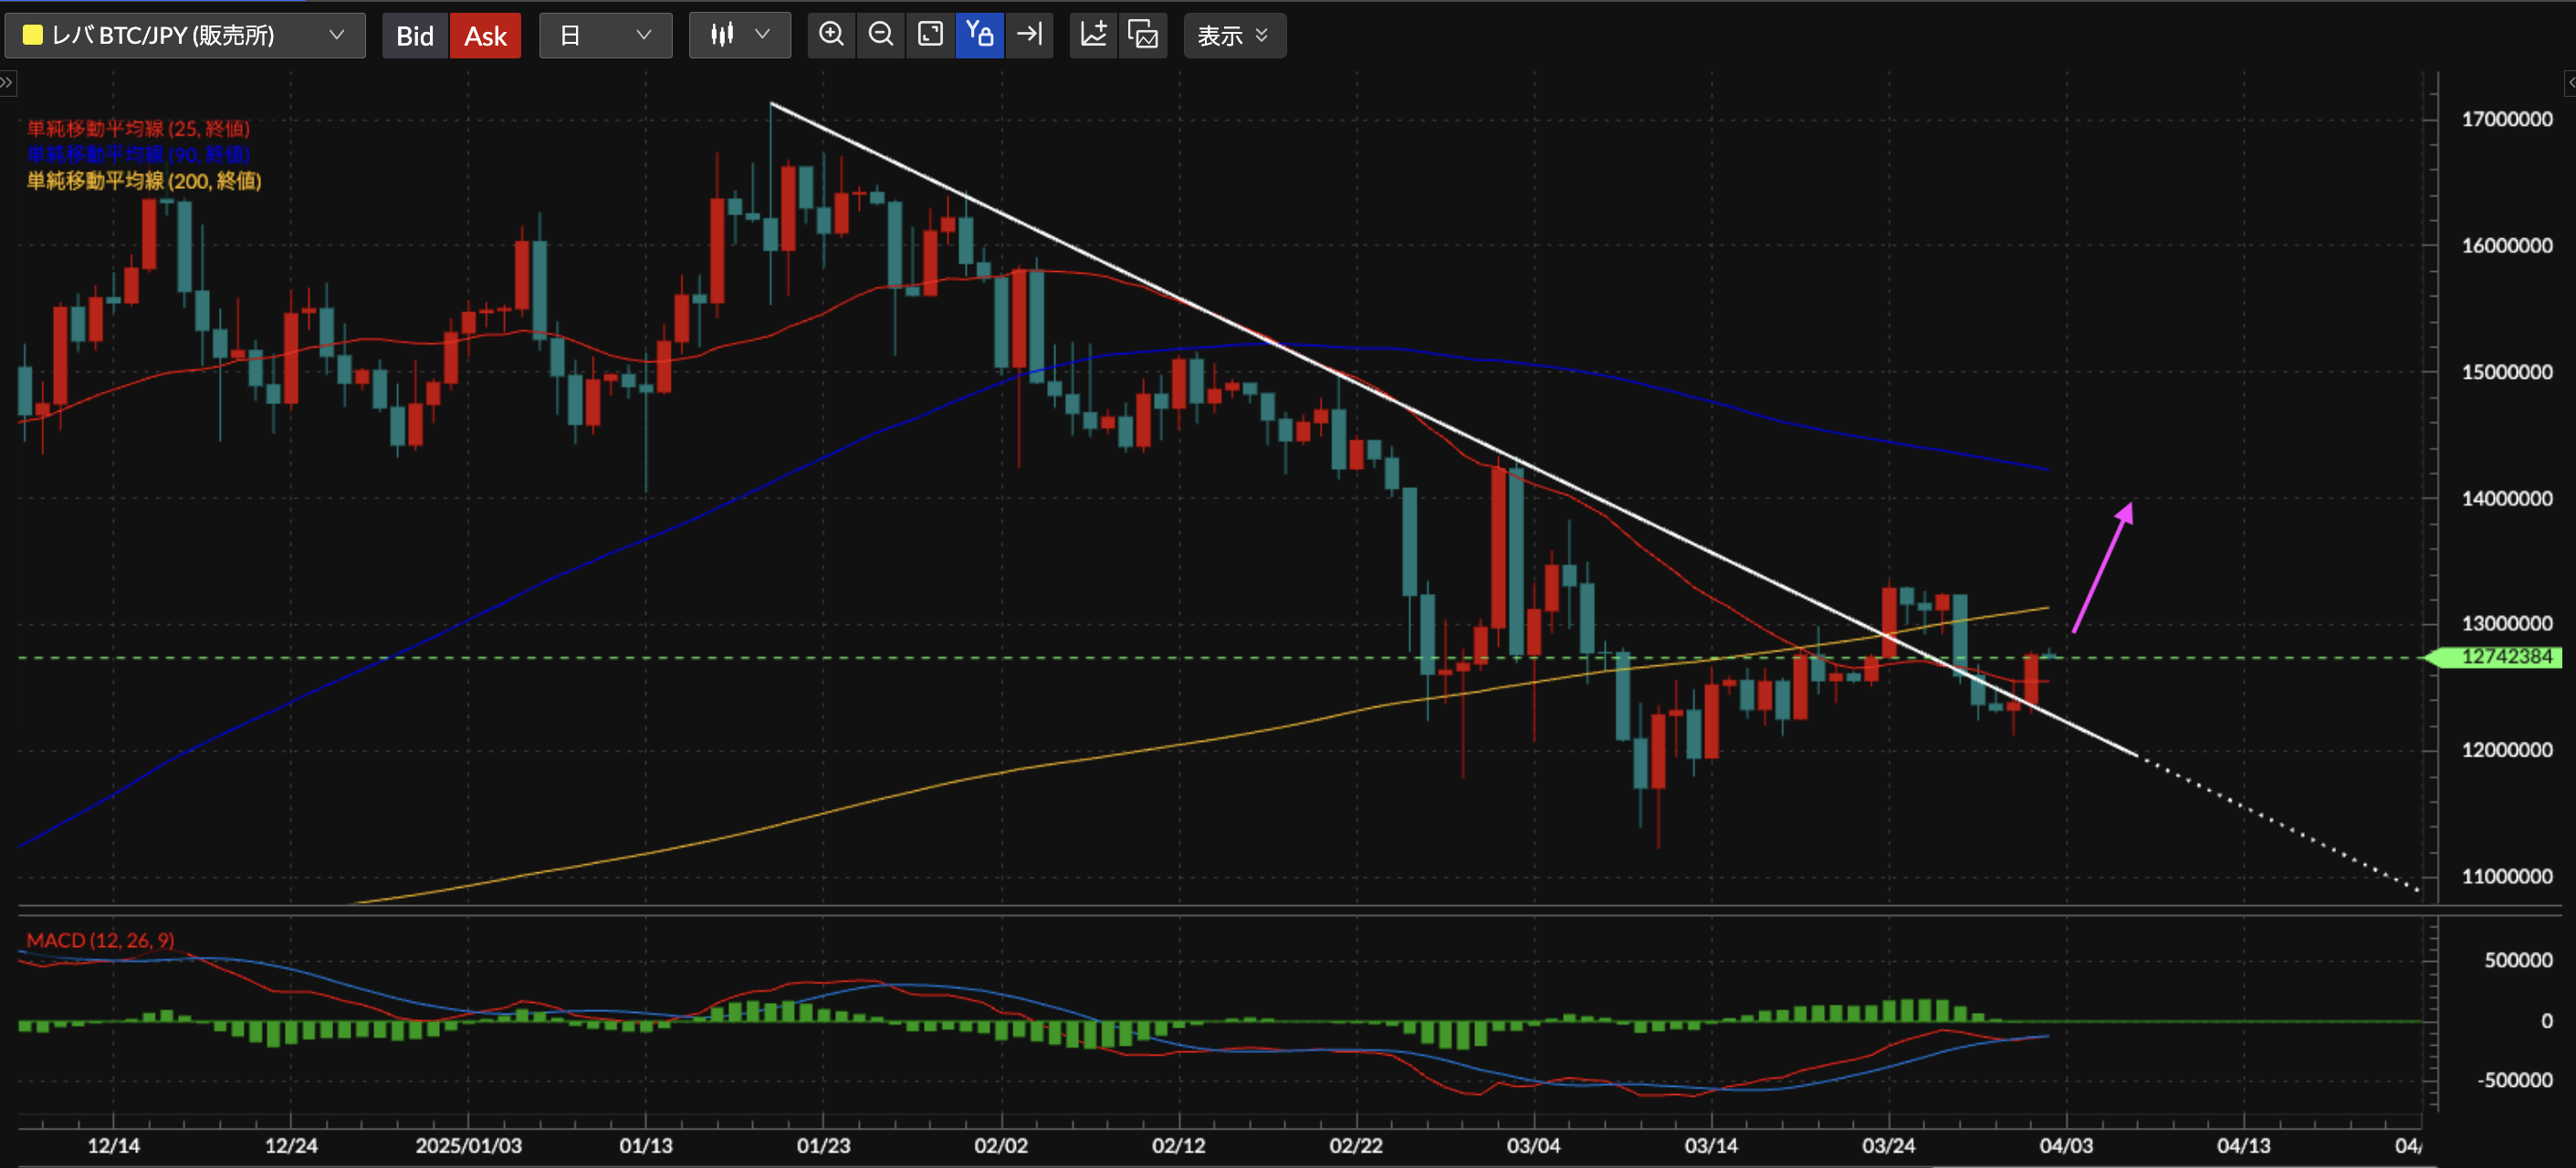This screenshot has width=2576, height=1168.
Task: Click the 04/13 date axis label
Action: 2244,1145
